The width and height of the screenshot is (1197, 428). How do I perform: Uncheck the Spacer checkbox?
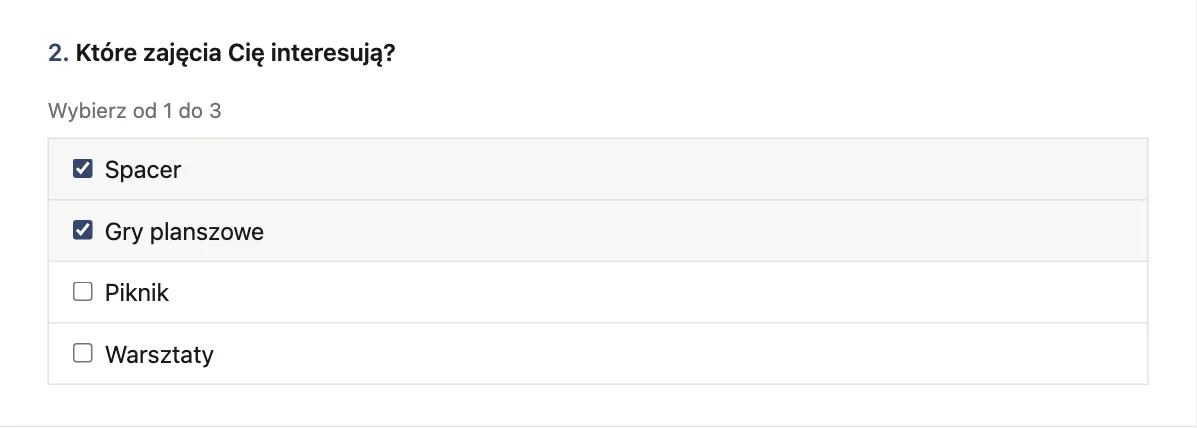(x=82, y=169)
